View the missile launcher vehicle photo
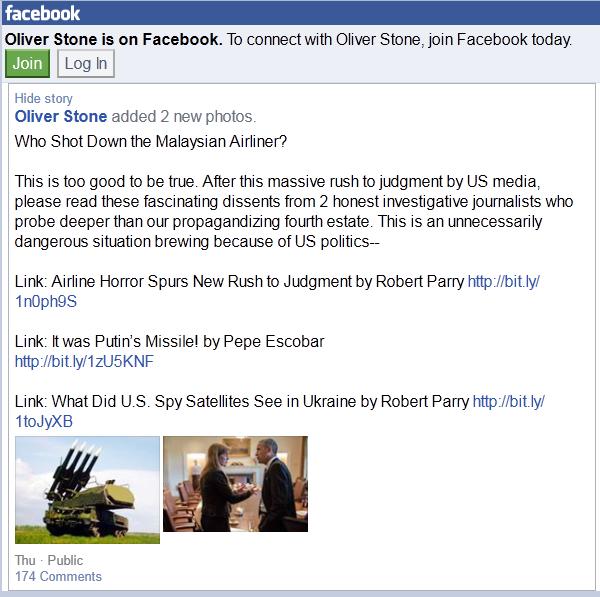 tap(87, 490)
